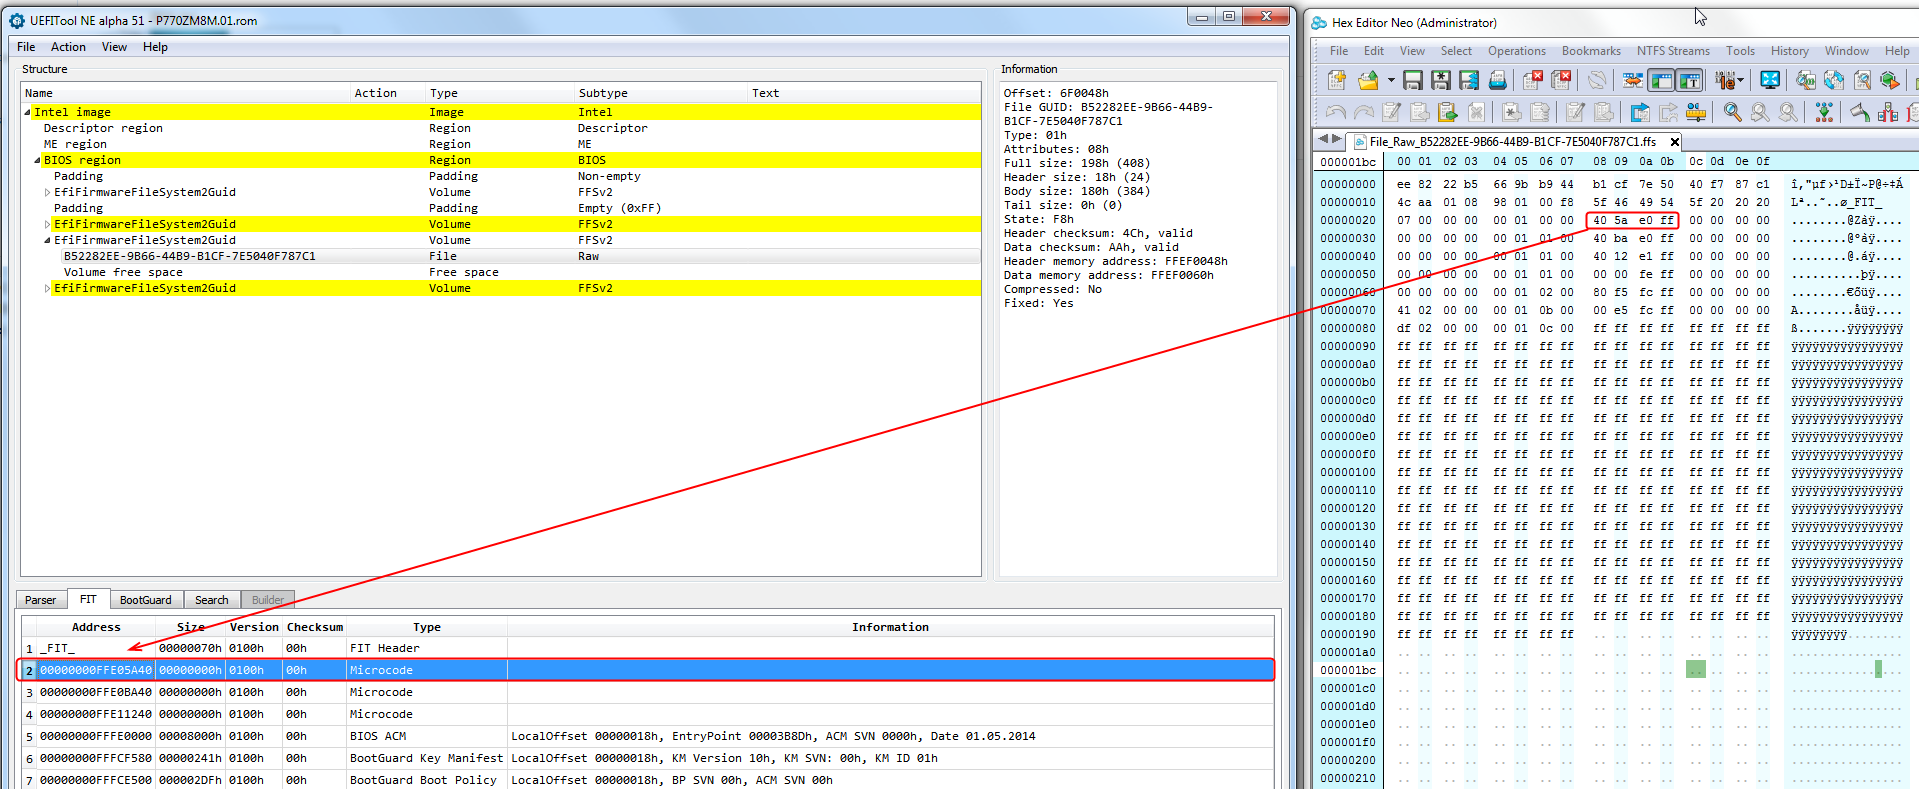Collapse the Intel image tree node
This screenshot has height=789, width=1919.
pyautogui.click(x=27, y=112)
